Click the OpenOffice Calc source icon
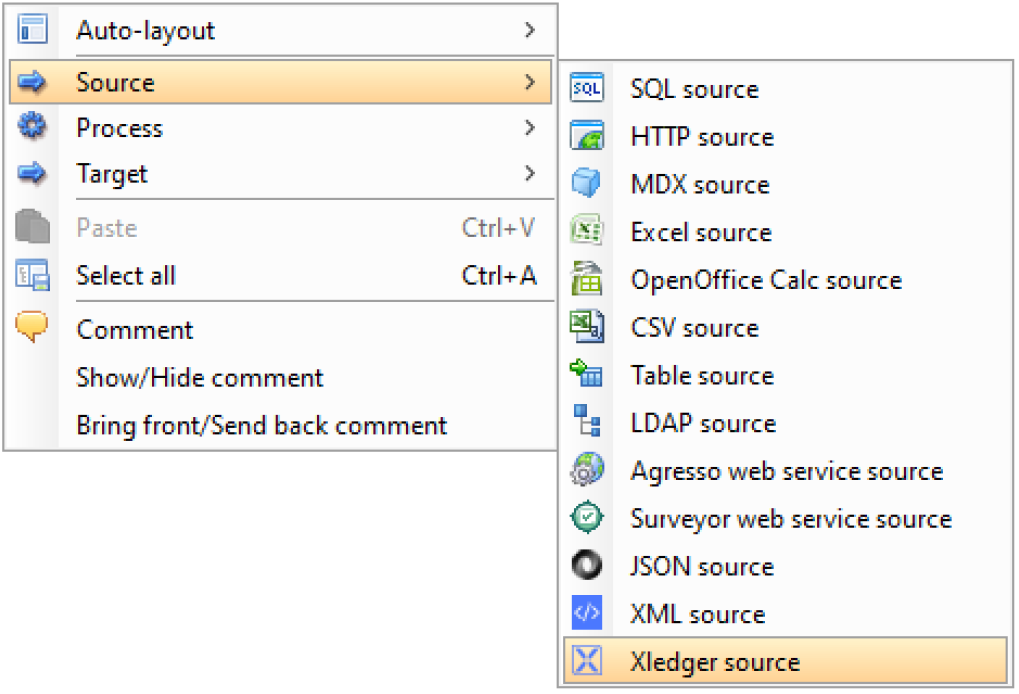This screenshot has width=1019, height=694. (586, 280)
